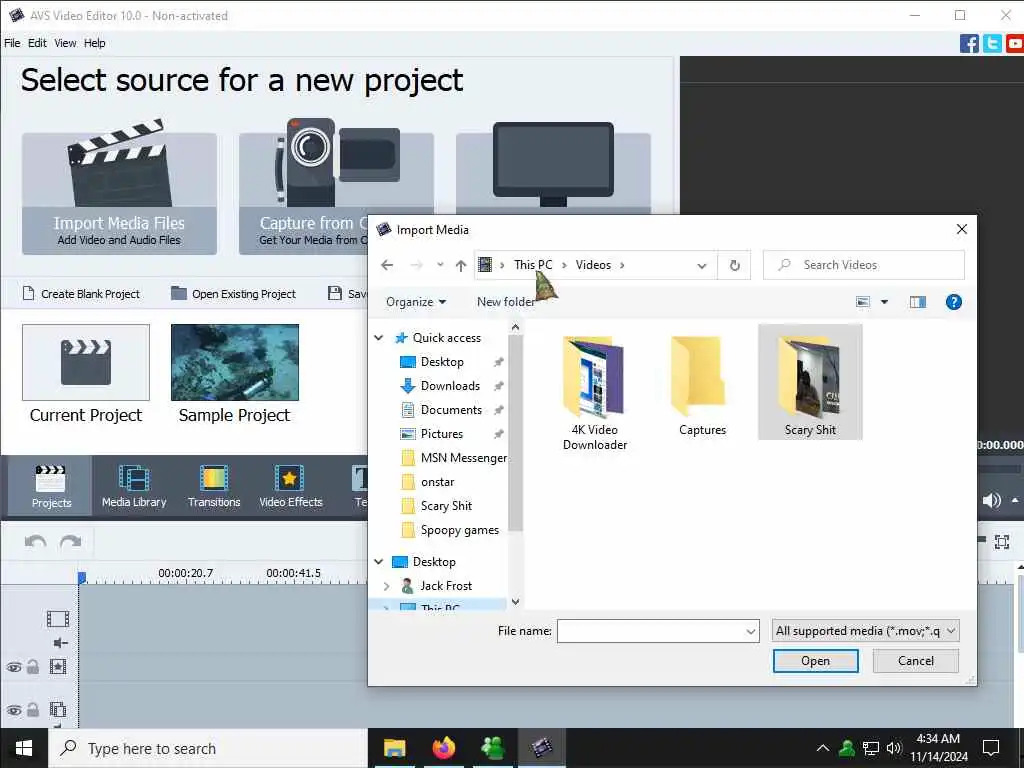Click the blue Help icon in dialog
Screen dimensions: 1024x768
(x=953, y=302)
